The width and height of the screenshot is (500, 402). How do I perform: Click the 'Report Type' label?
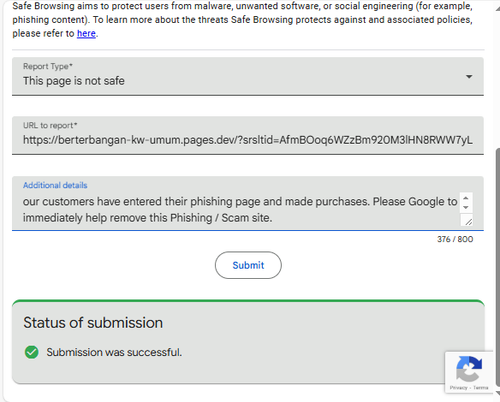pos(48,66)
